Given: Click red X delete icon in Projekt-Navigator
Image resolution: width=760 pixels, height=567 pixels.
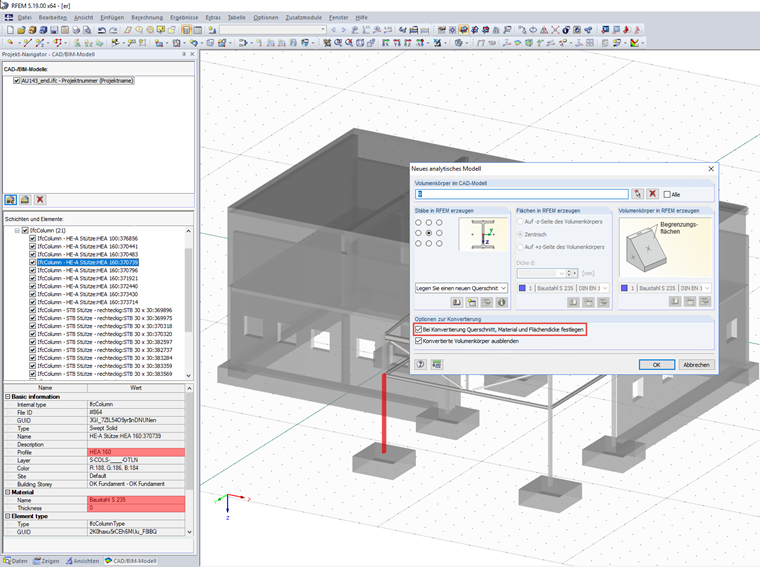Looking at the screenshot, I should [x=40, y=200].
